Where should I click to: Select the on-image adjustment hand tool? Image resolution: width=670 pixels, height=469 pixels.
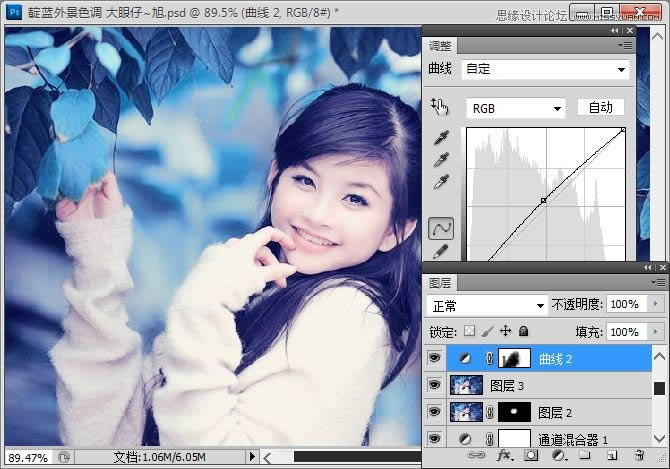[x=440, y=106]
